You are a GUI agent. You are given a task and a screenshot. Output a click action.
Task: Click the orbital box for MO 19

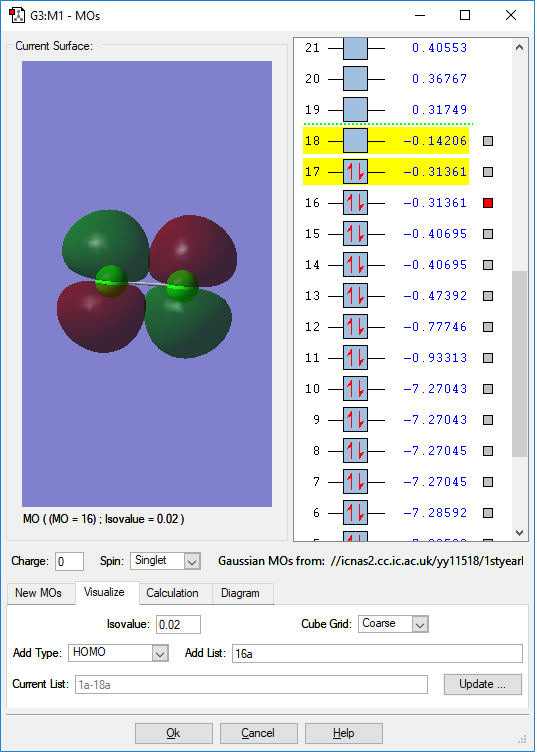pyautogui.click(x=355, y=109)
